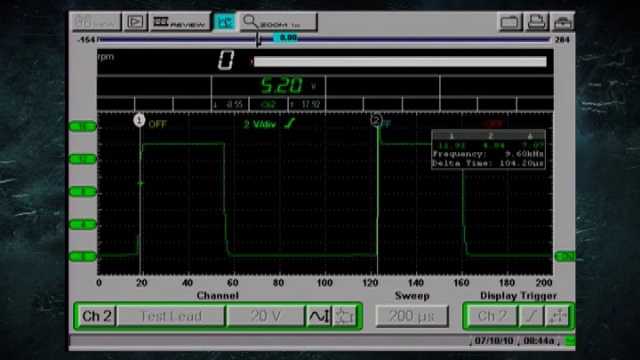Click the Frequency 9.60kHz readout

point(488,154)
